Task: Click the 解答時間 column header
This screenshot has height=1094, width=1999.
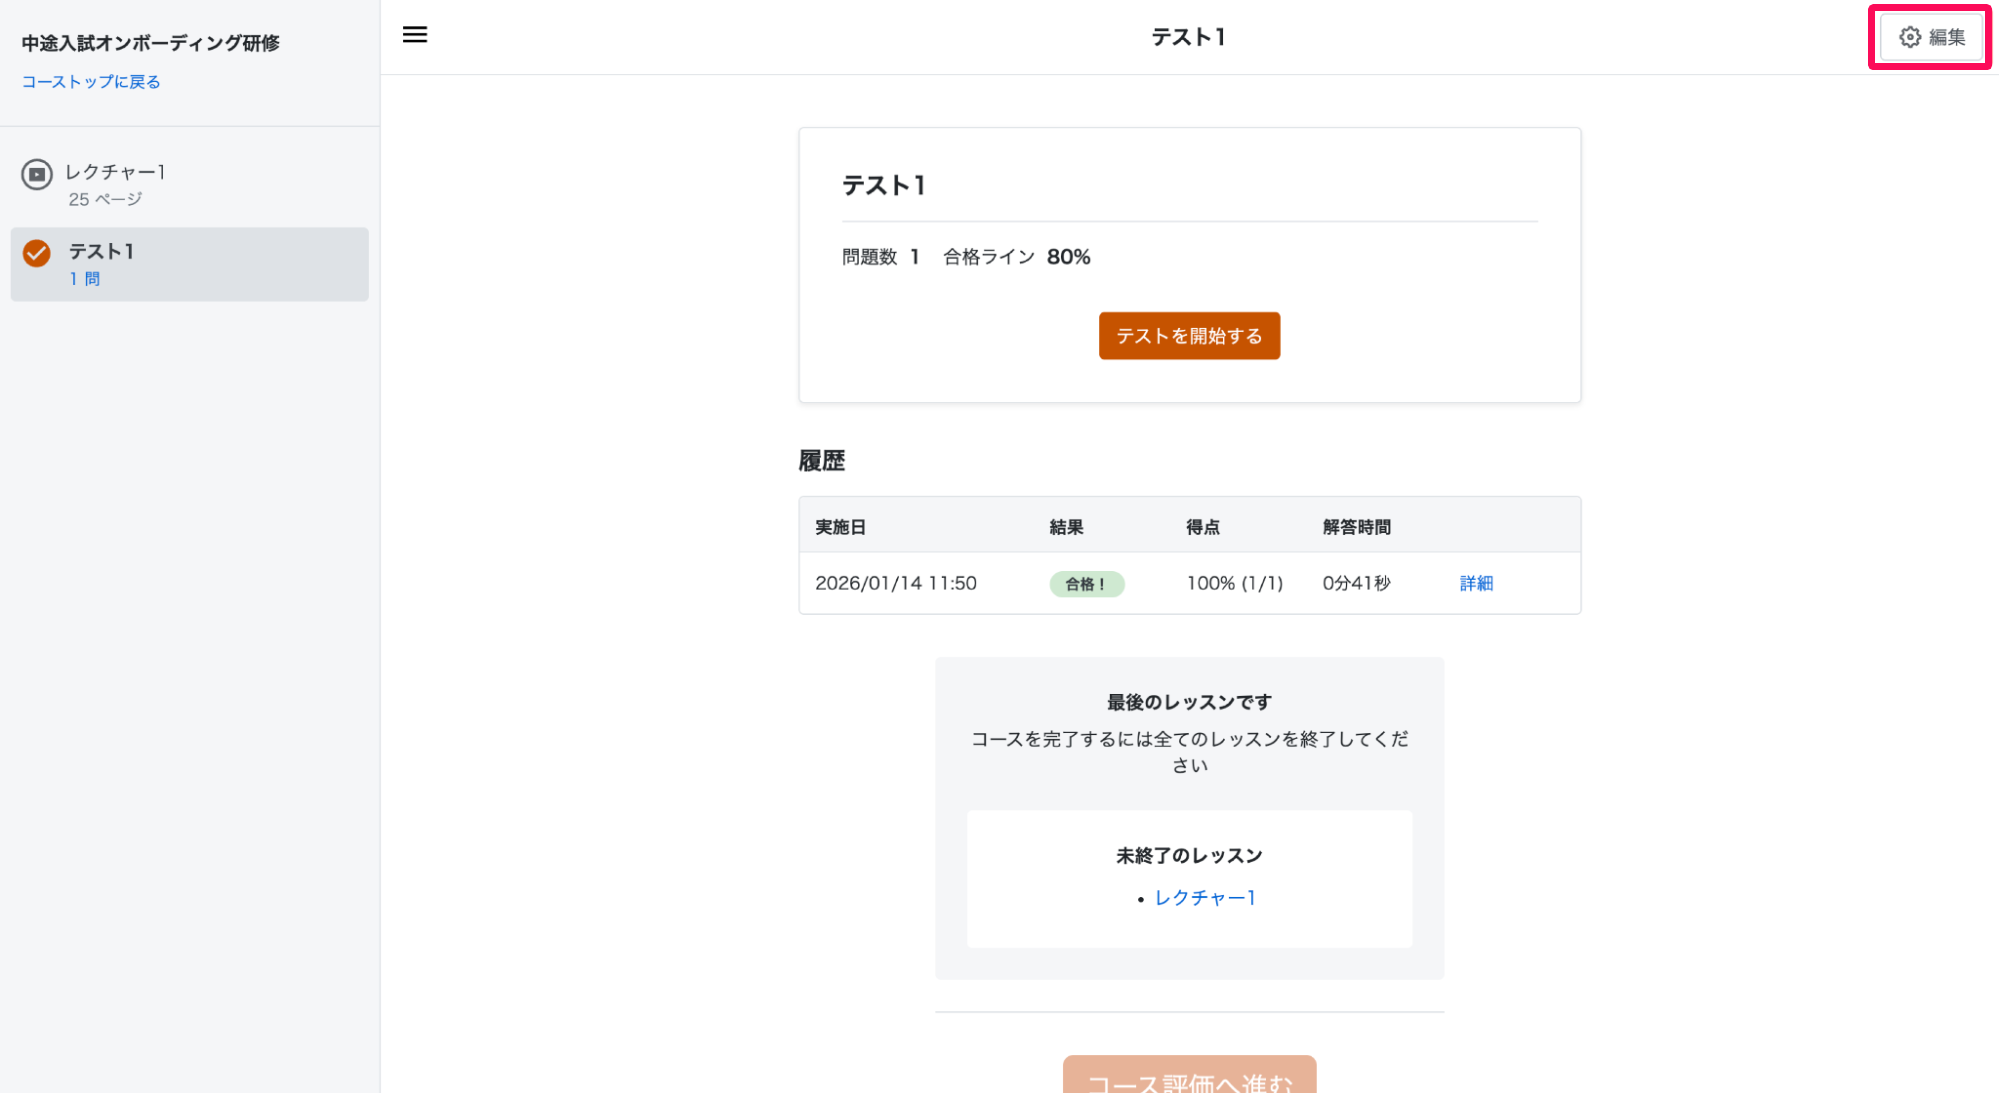Action: 1356,527
